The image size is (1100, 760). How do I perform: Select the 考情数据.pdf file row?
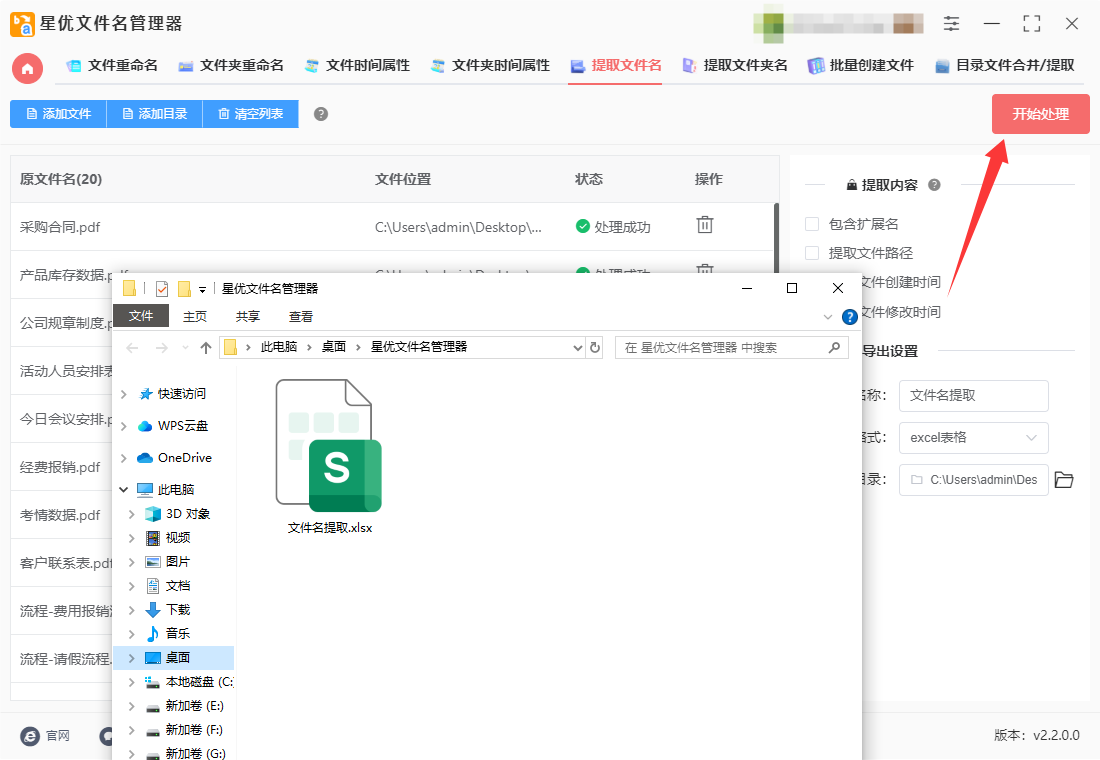click(60, 515)
